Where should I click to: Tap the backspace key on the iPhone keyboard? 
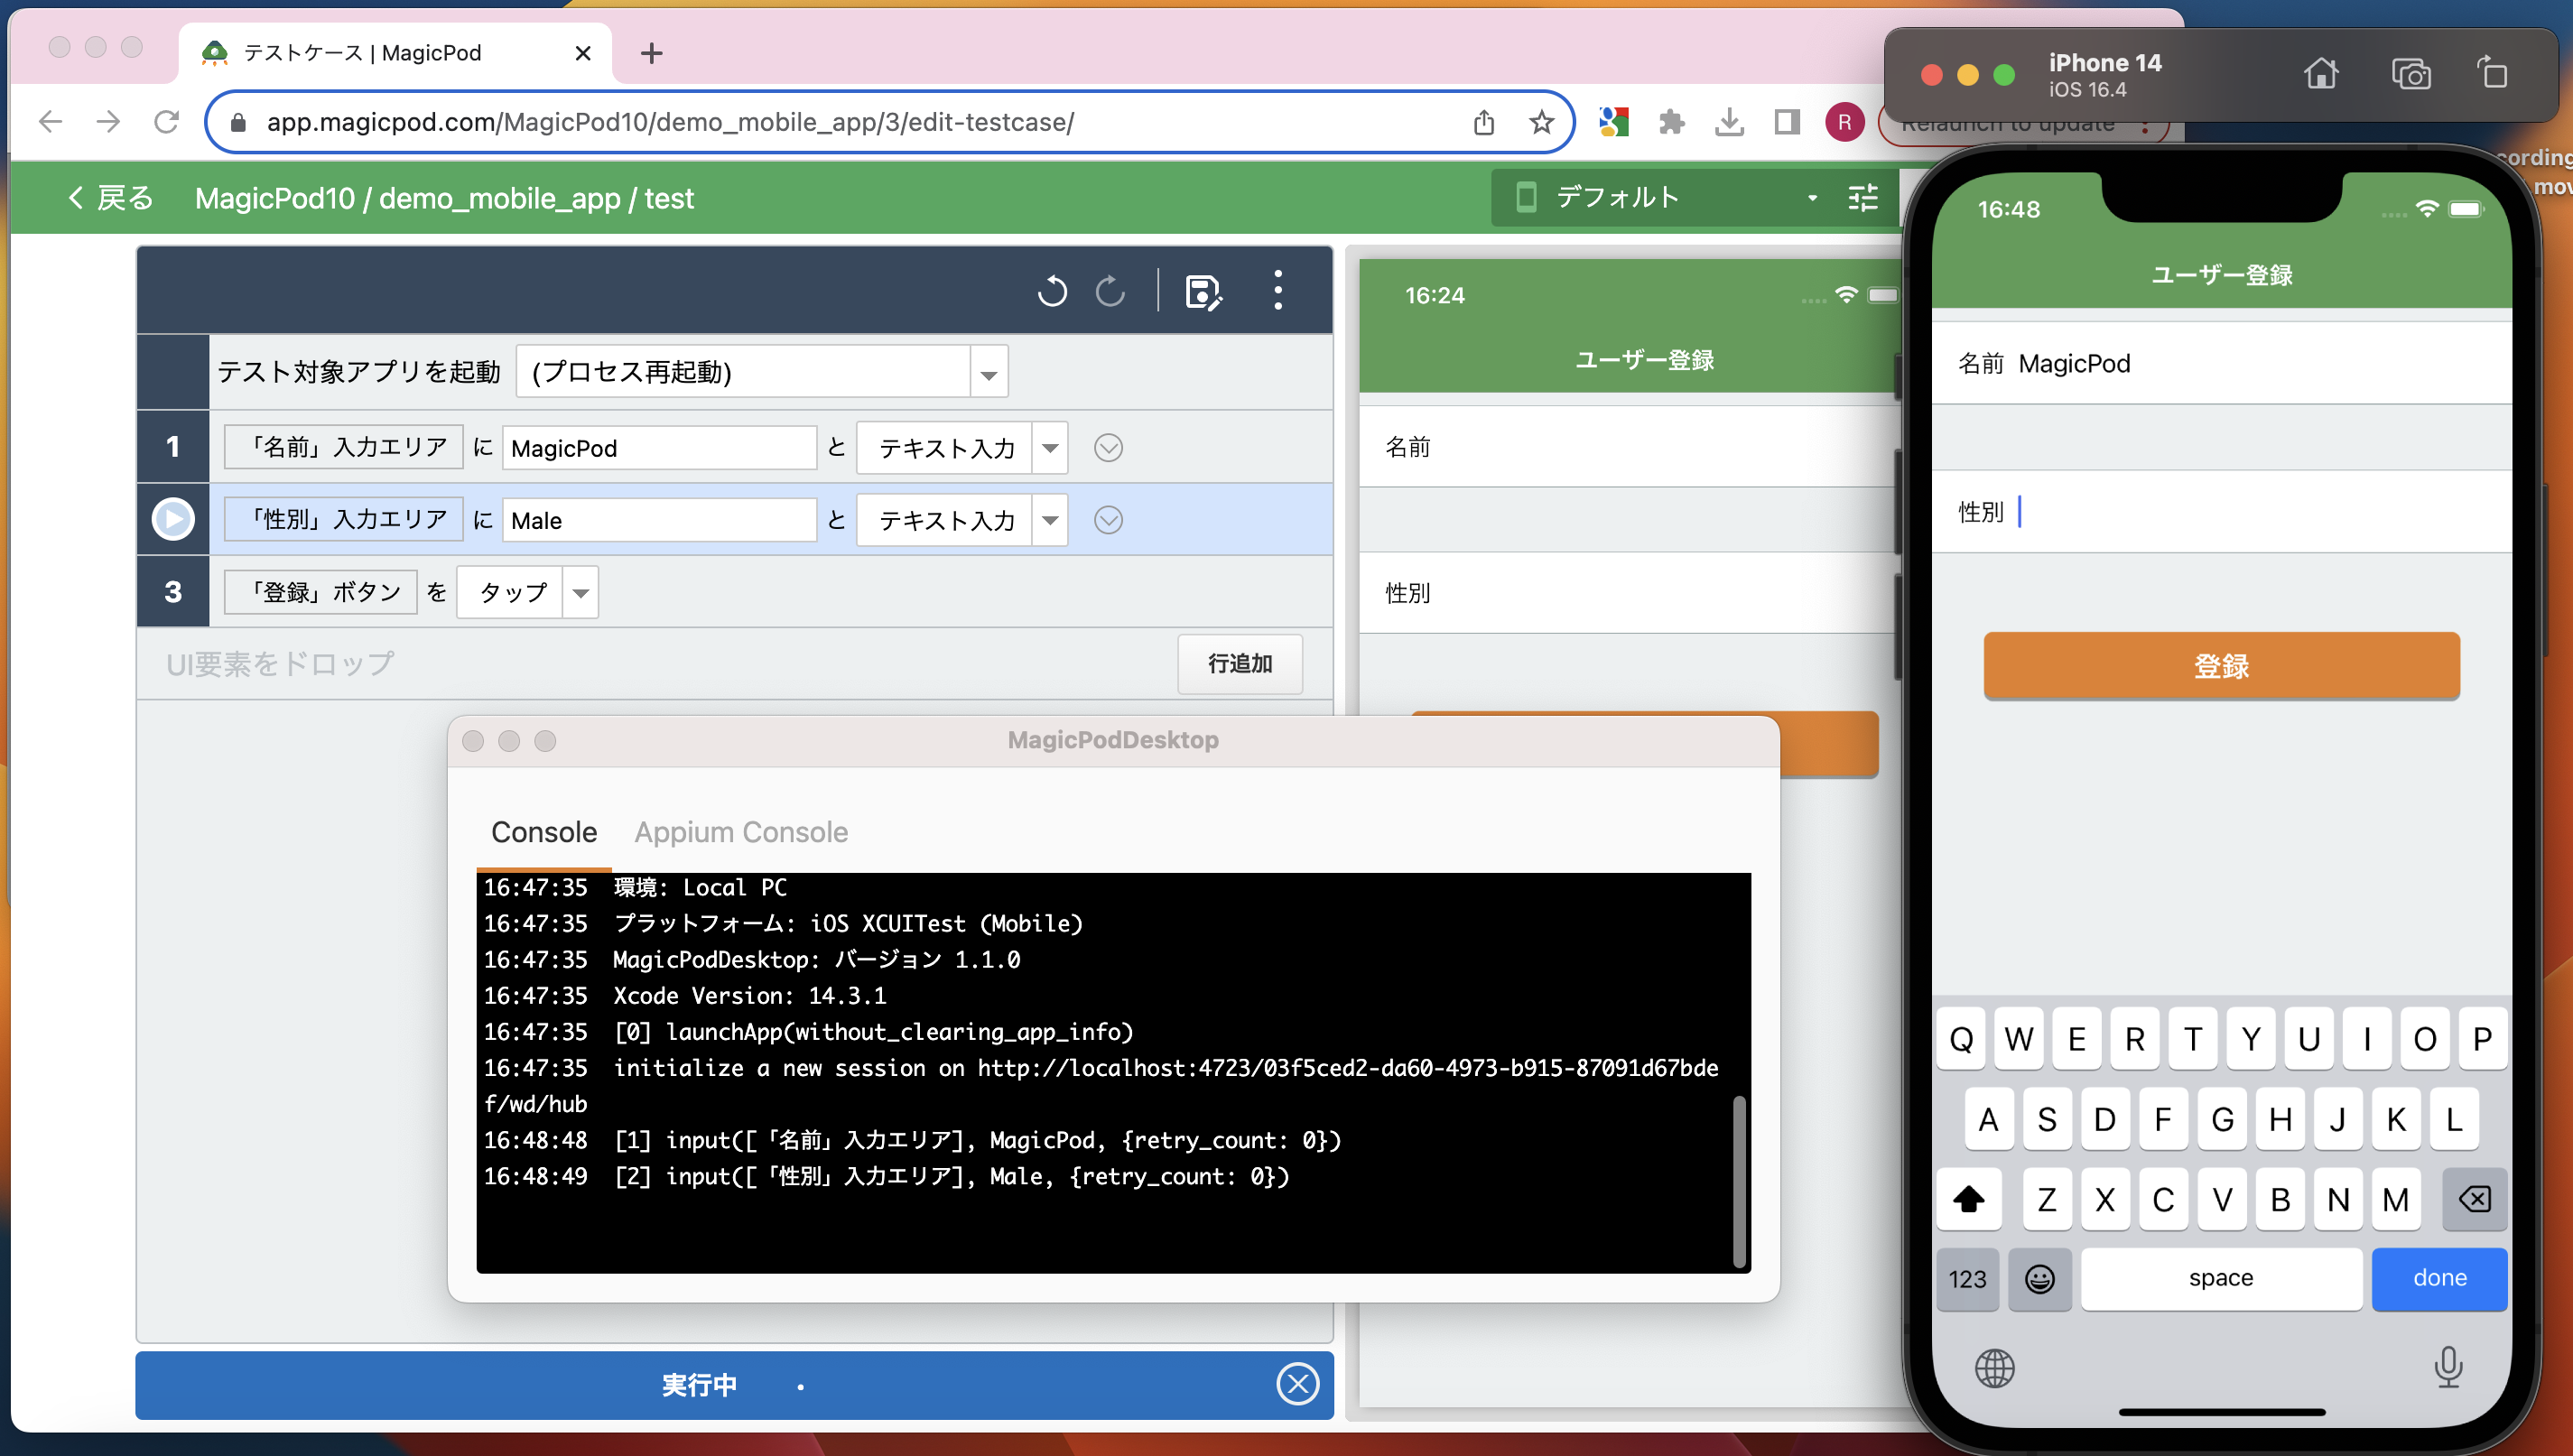(x=2474, y=1198)
